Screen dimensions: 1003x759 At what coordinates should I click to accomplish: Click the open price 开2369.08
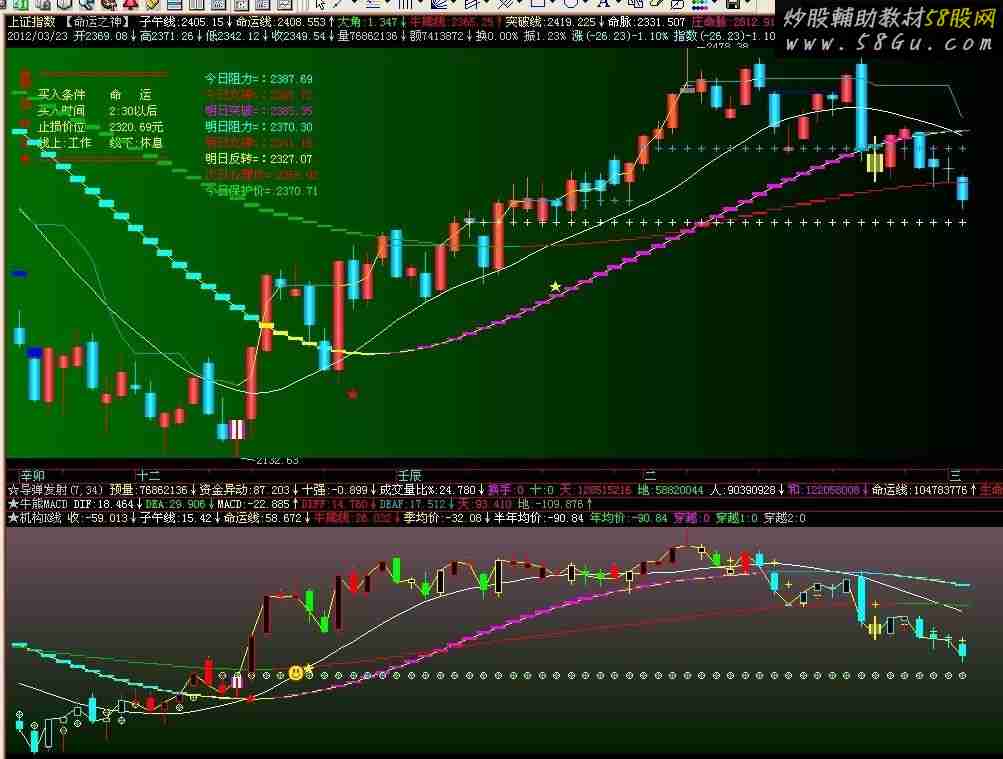click(101, 36)
